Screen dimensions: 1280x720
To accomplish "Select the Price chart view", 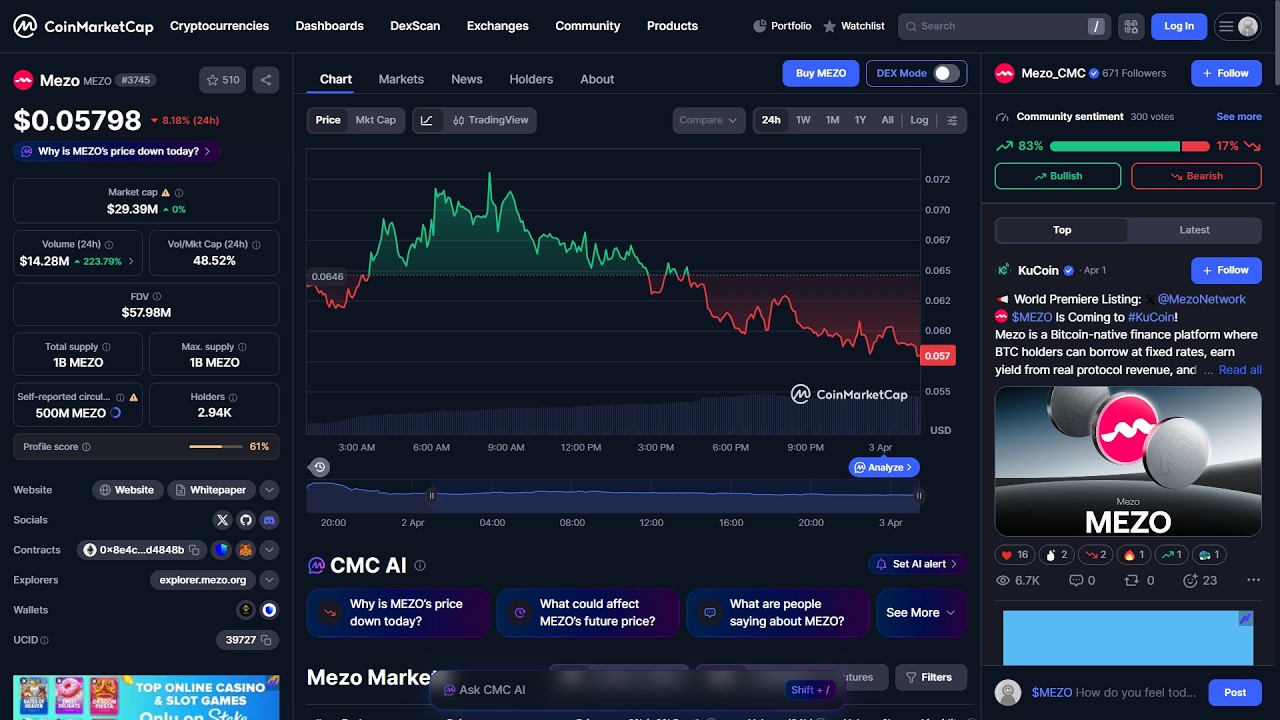I will (328, 120).
